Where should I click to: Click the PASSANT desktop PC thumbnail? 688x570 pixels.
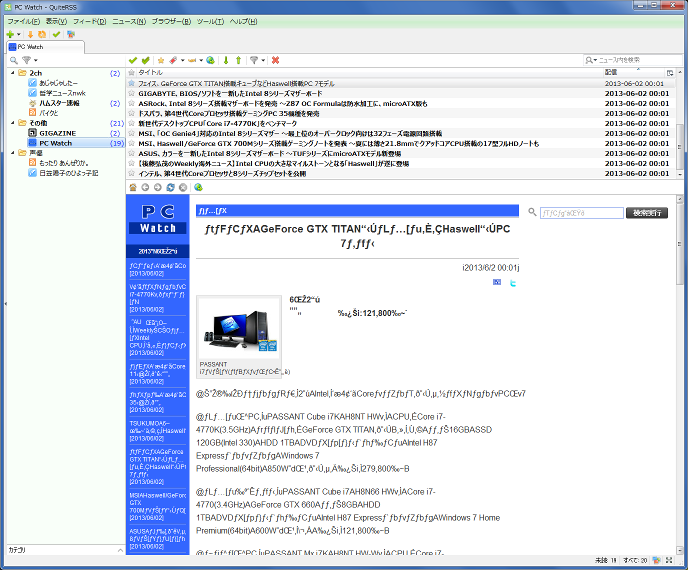click(x=239, y=328)
